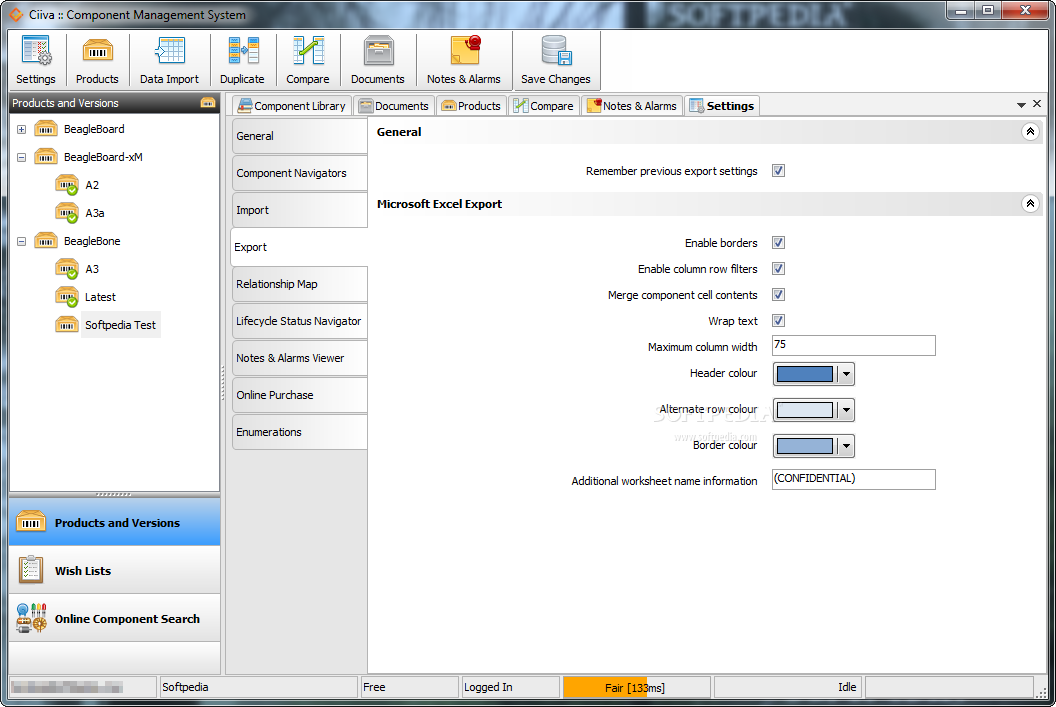
Task: Toggle Merge component cell contents checkbox
Action: pos(779,295)
